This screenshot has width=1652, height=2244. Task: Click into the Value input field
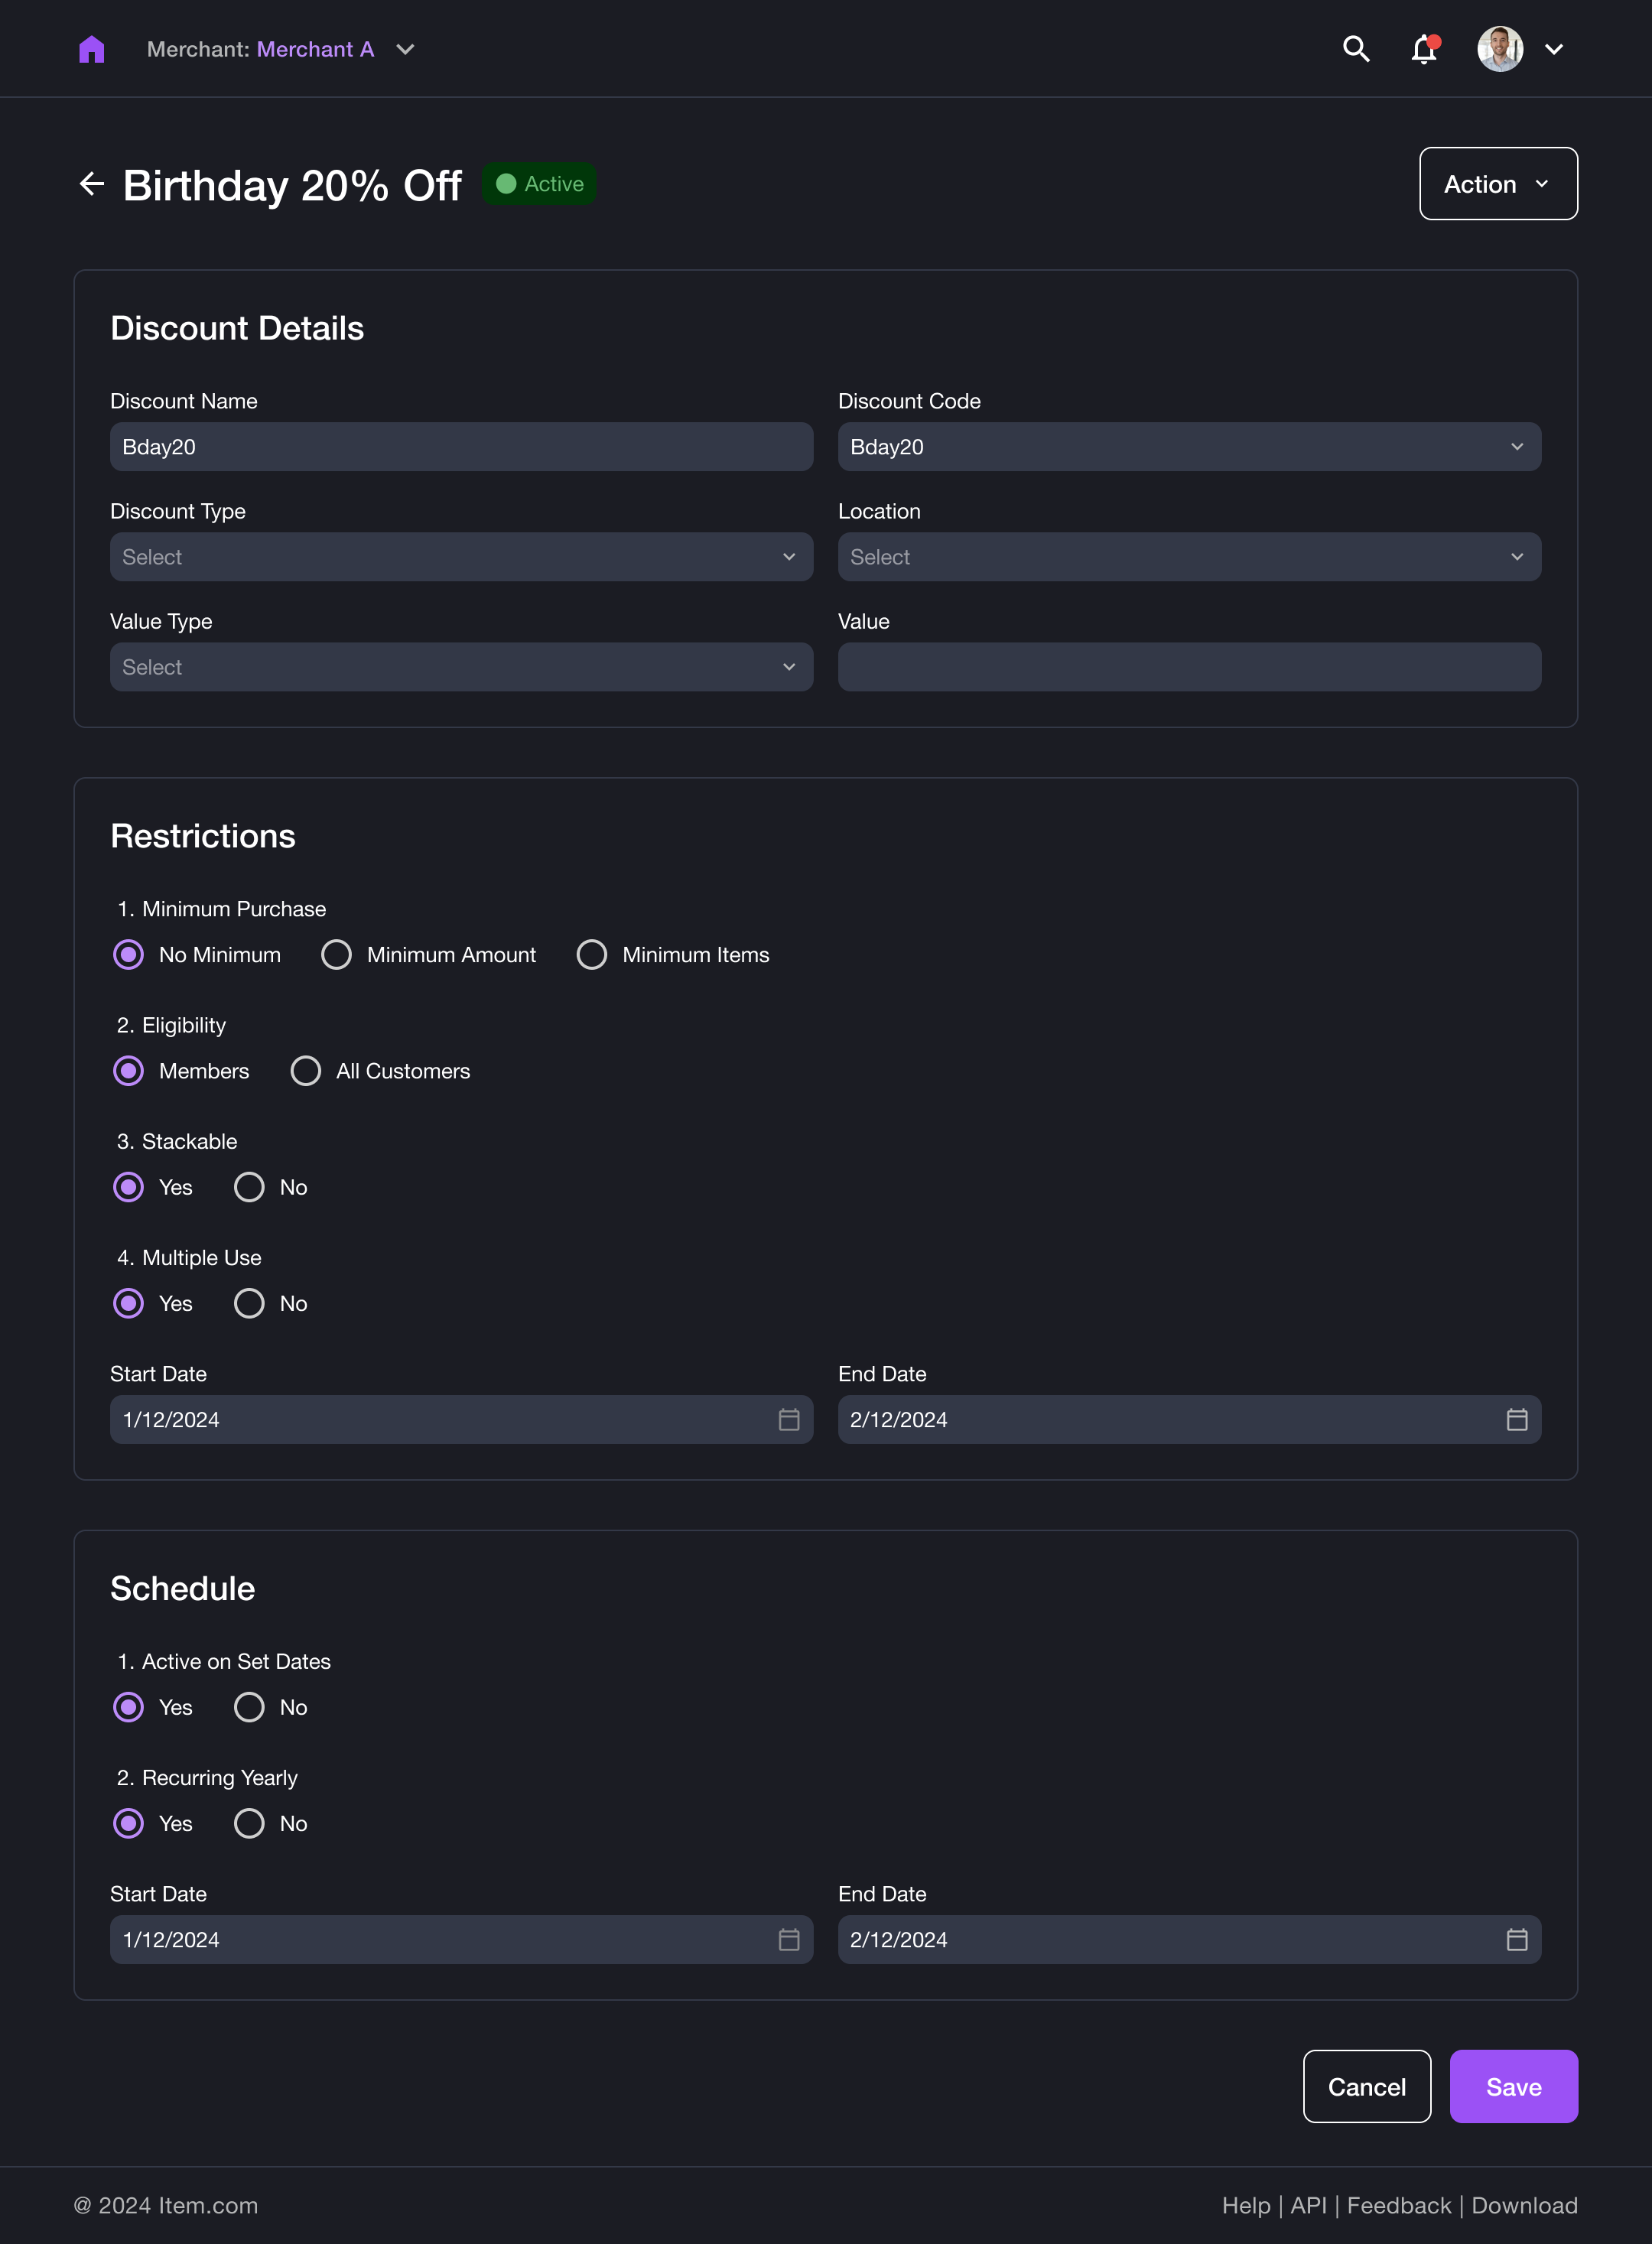pos(1188,667)
